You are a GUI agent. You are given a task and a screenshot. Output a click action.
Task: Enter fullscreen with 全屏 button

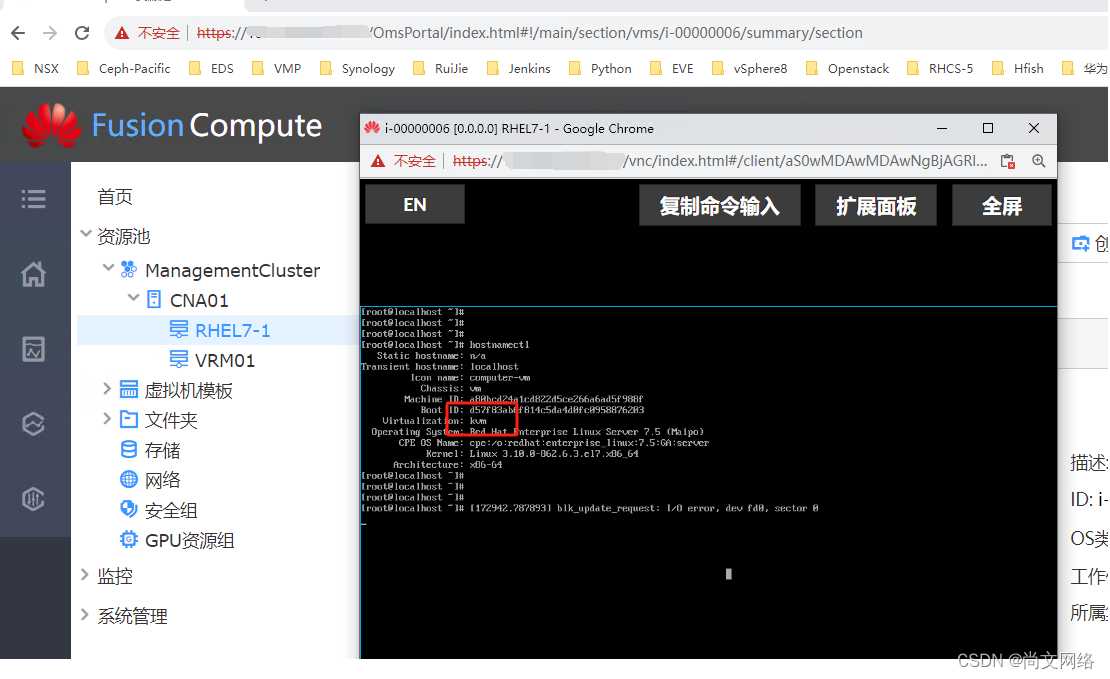1002,205
